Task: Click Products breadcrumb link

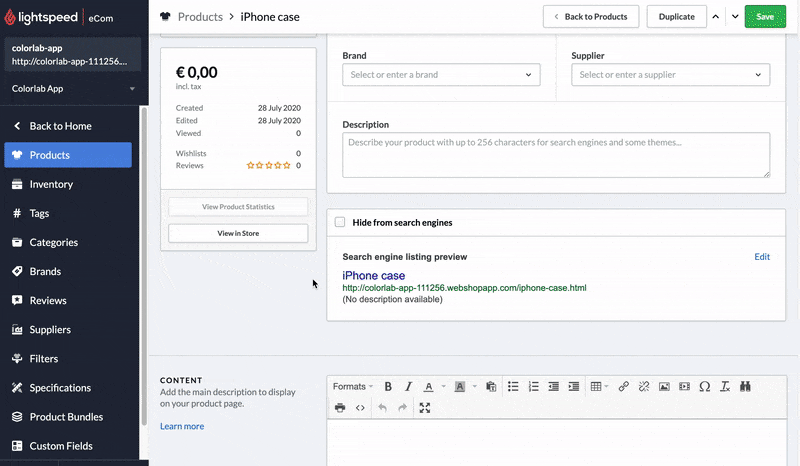Action: [x=200, y=17]
